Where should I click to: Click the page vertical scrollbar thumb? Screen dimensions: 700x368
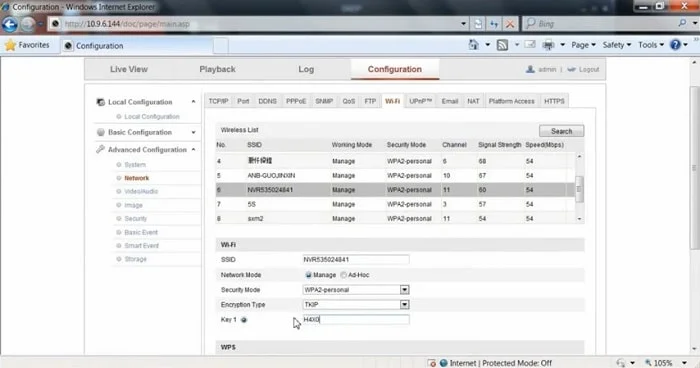pyautogui.click(x=695, y=167)
